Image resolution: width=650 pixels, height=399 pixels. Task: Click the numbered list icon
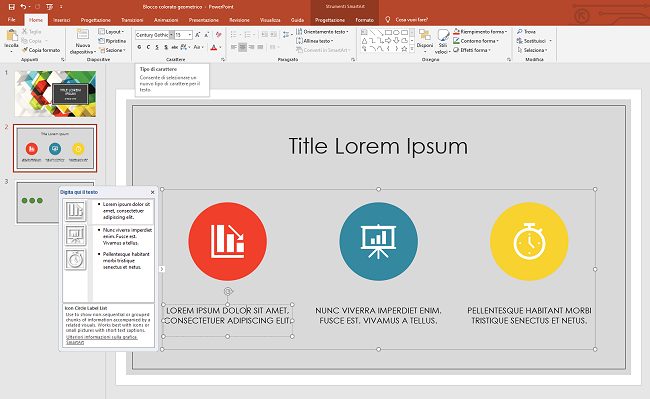point(249,34)
